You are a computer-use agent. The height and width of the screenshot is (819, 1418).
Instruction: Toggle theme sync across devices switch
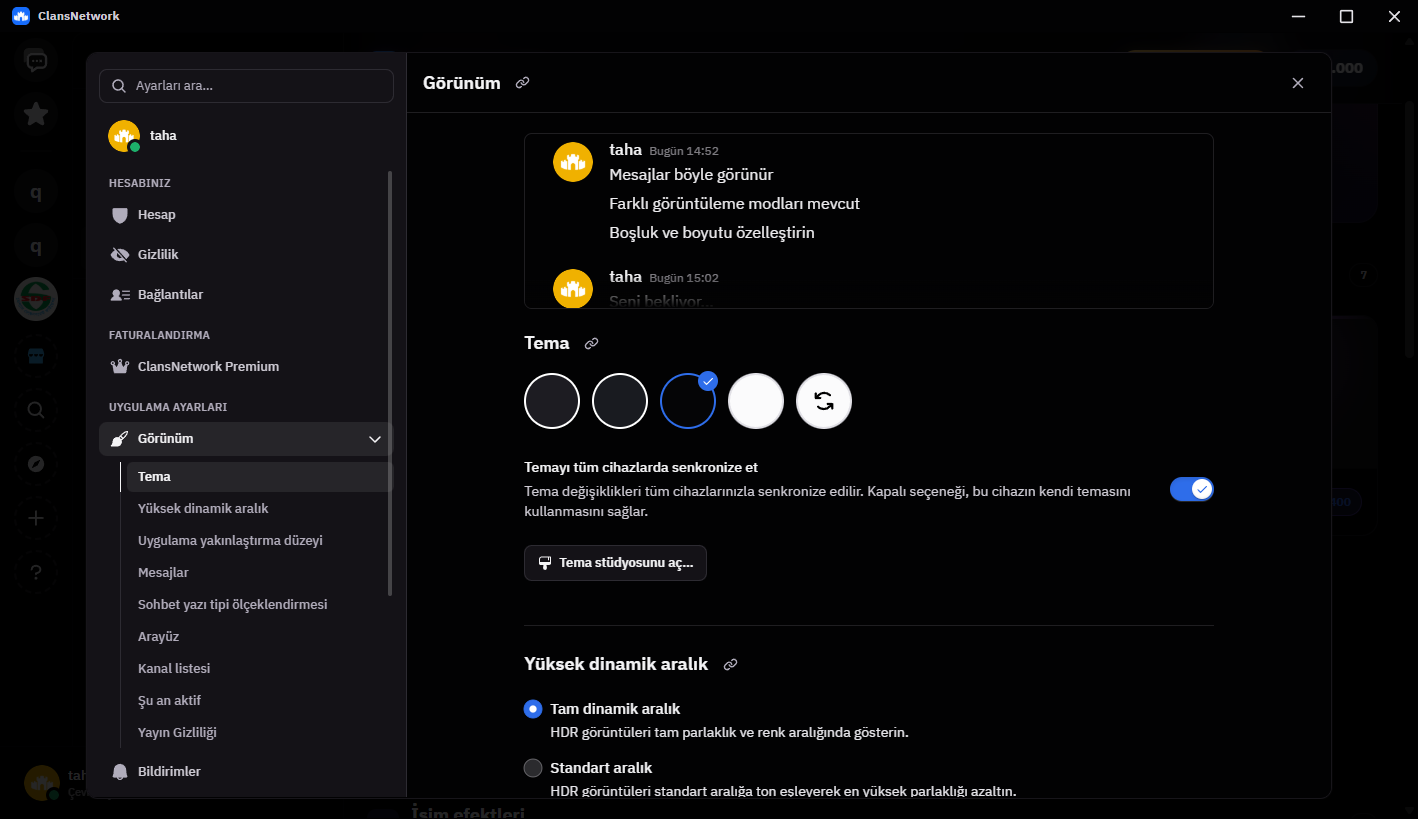[x=1192, y=489]
